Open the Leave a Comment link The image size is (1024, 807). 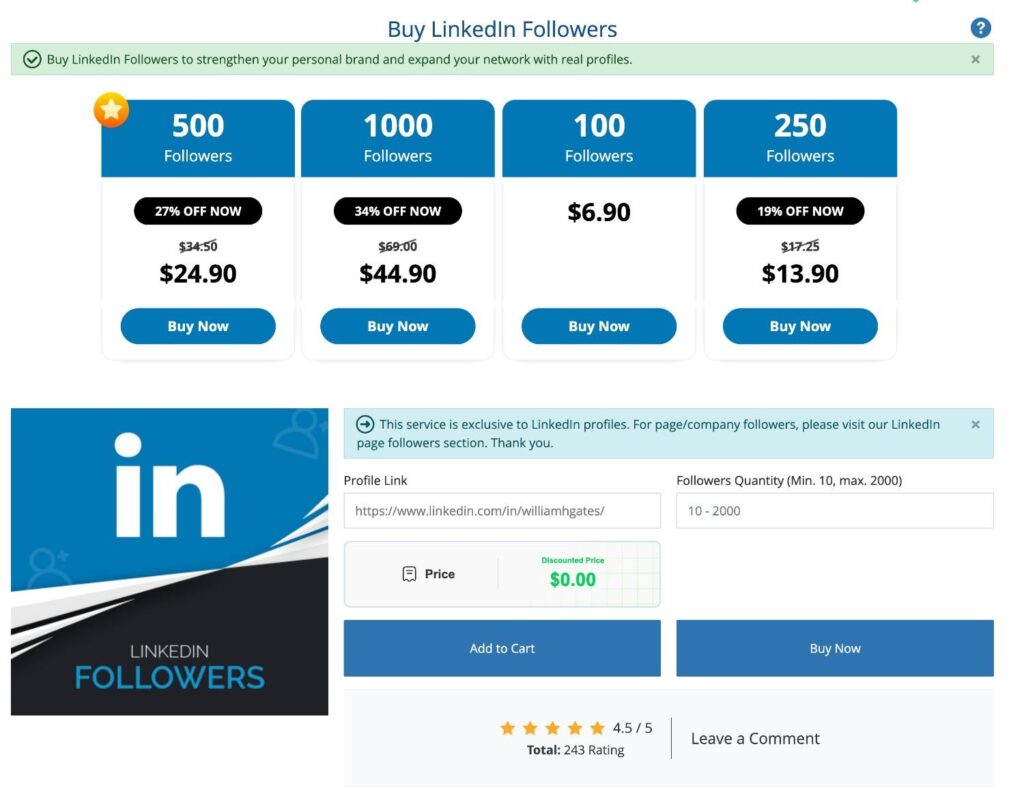tap(755, 738)
